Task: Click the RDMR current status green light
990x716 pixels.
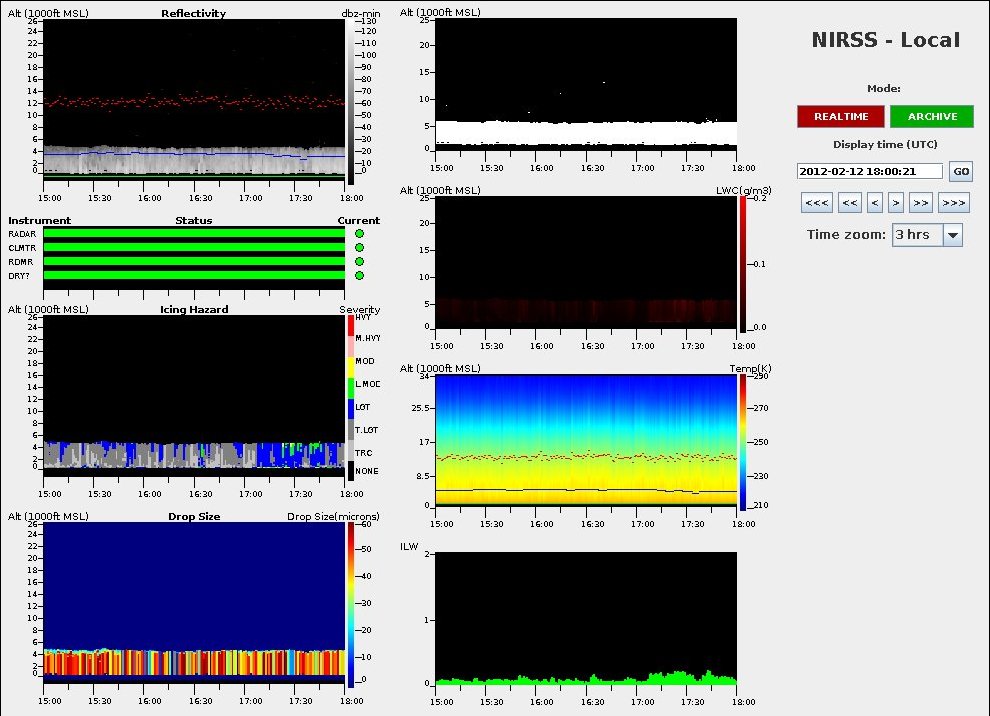Action: tap(359, 261)
